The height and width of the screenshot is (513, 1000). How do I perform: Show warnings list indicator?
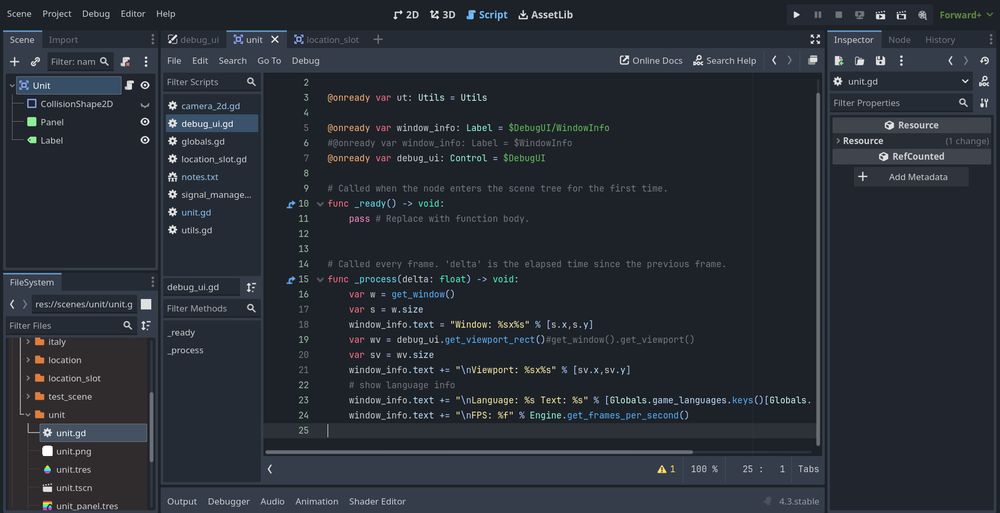point(666,469)
